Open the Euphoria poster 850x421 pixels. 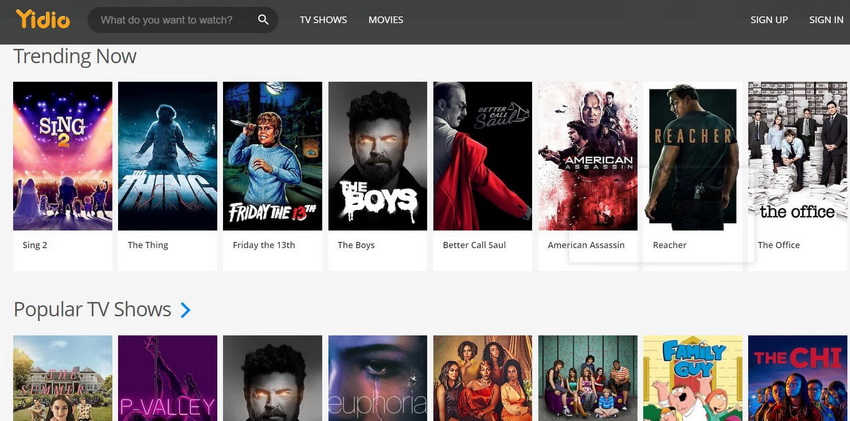[x=377, y=378]
